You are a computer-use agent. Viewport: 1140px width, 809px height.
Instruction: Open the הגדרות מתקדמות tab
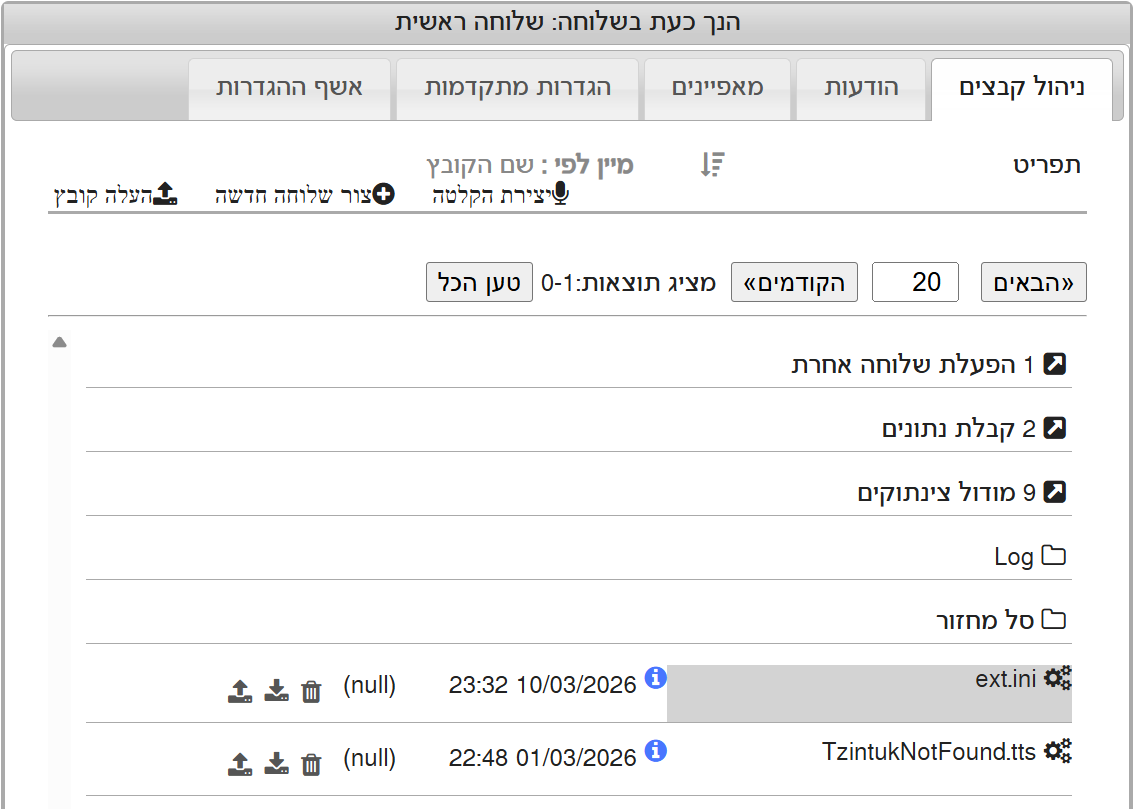coord(517,88)
